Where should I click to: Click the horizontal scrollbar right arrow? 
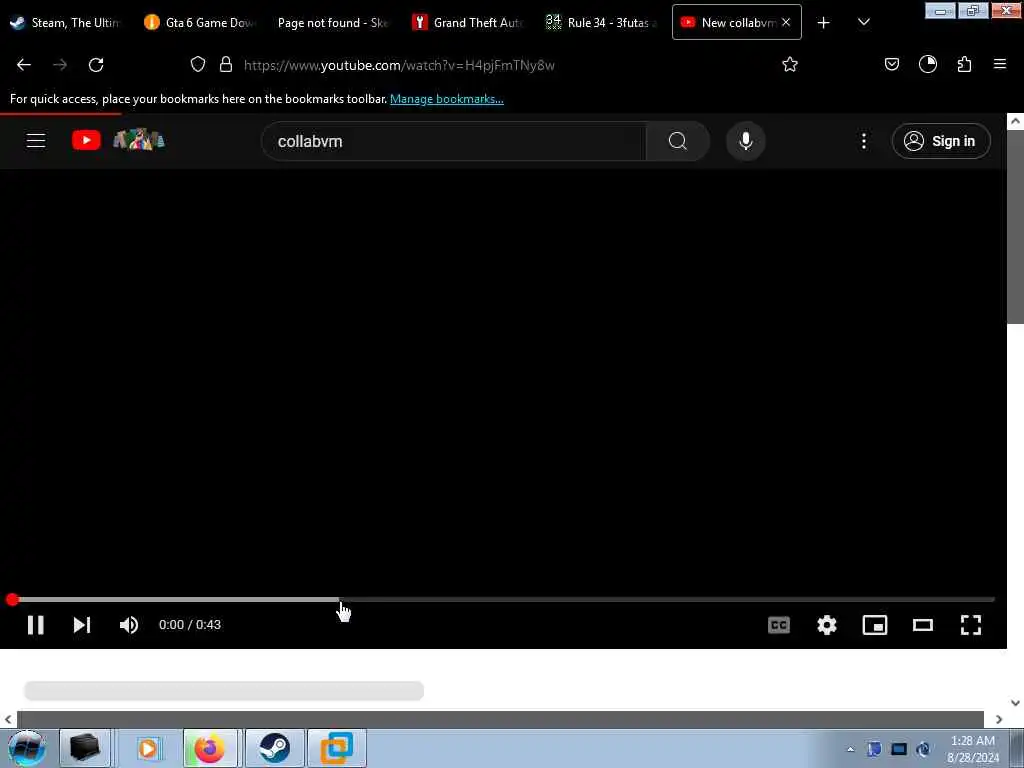click(x=999, y=719)
